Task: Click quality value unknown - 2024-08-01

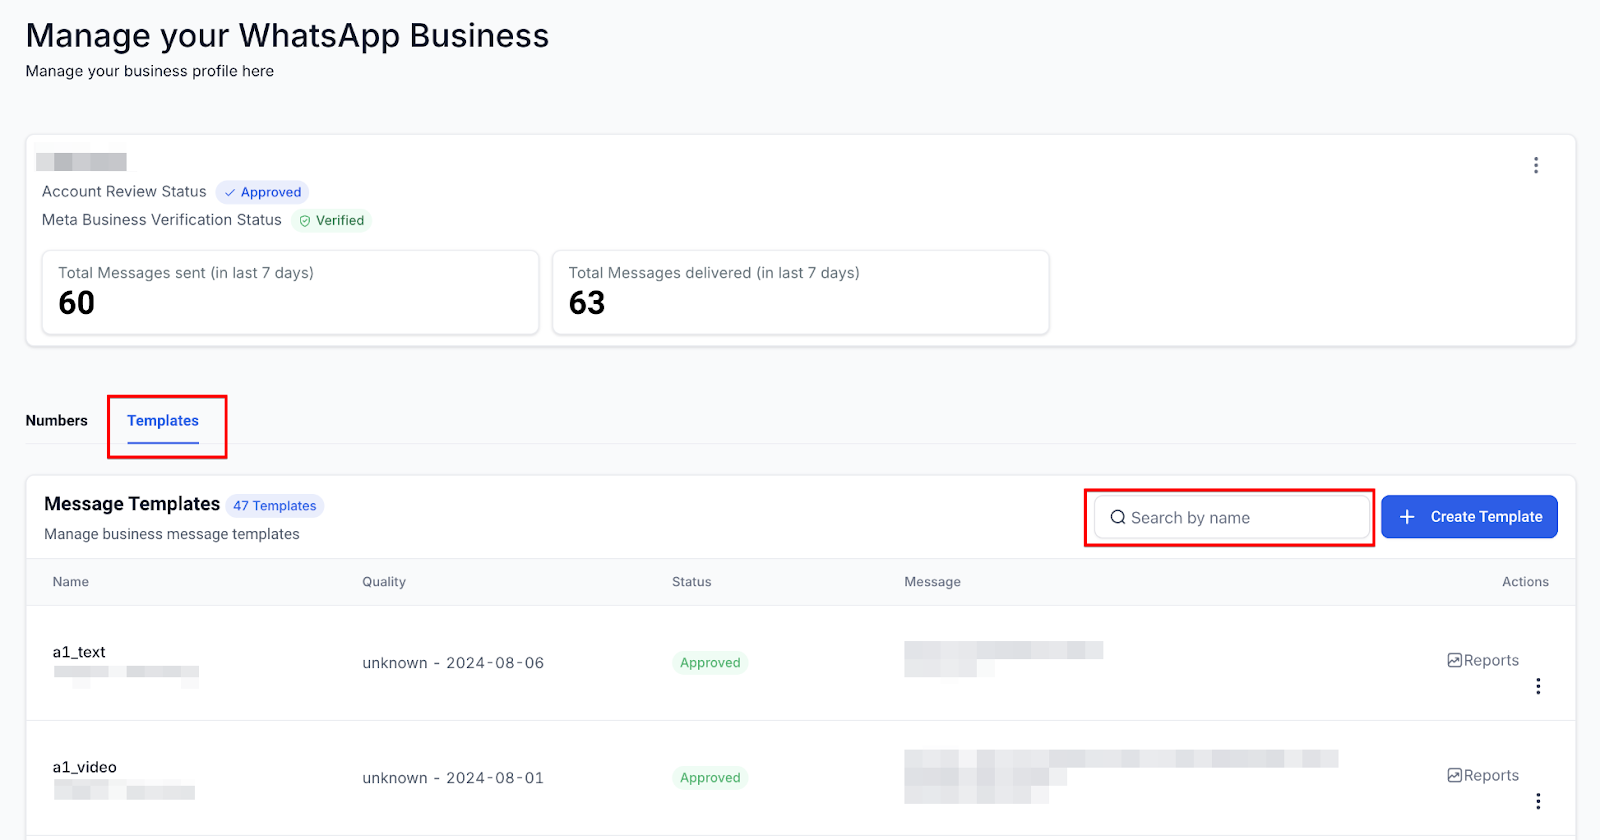Action: pos(453,778)
